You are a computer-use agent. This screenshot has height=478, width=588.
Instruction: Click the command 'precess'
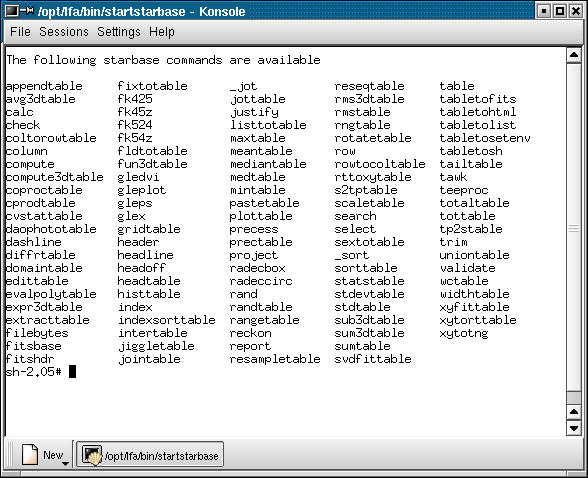tap(254, 229)
